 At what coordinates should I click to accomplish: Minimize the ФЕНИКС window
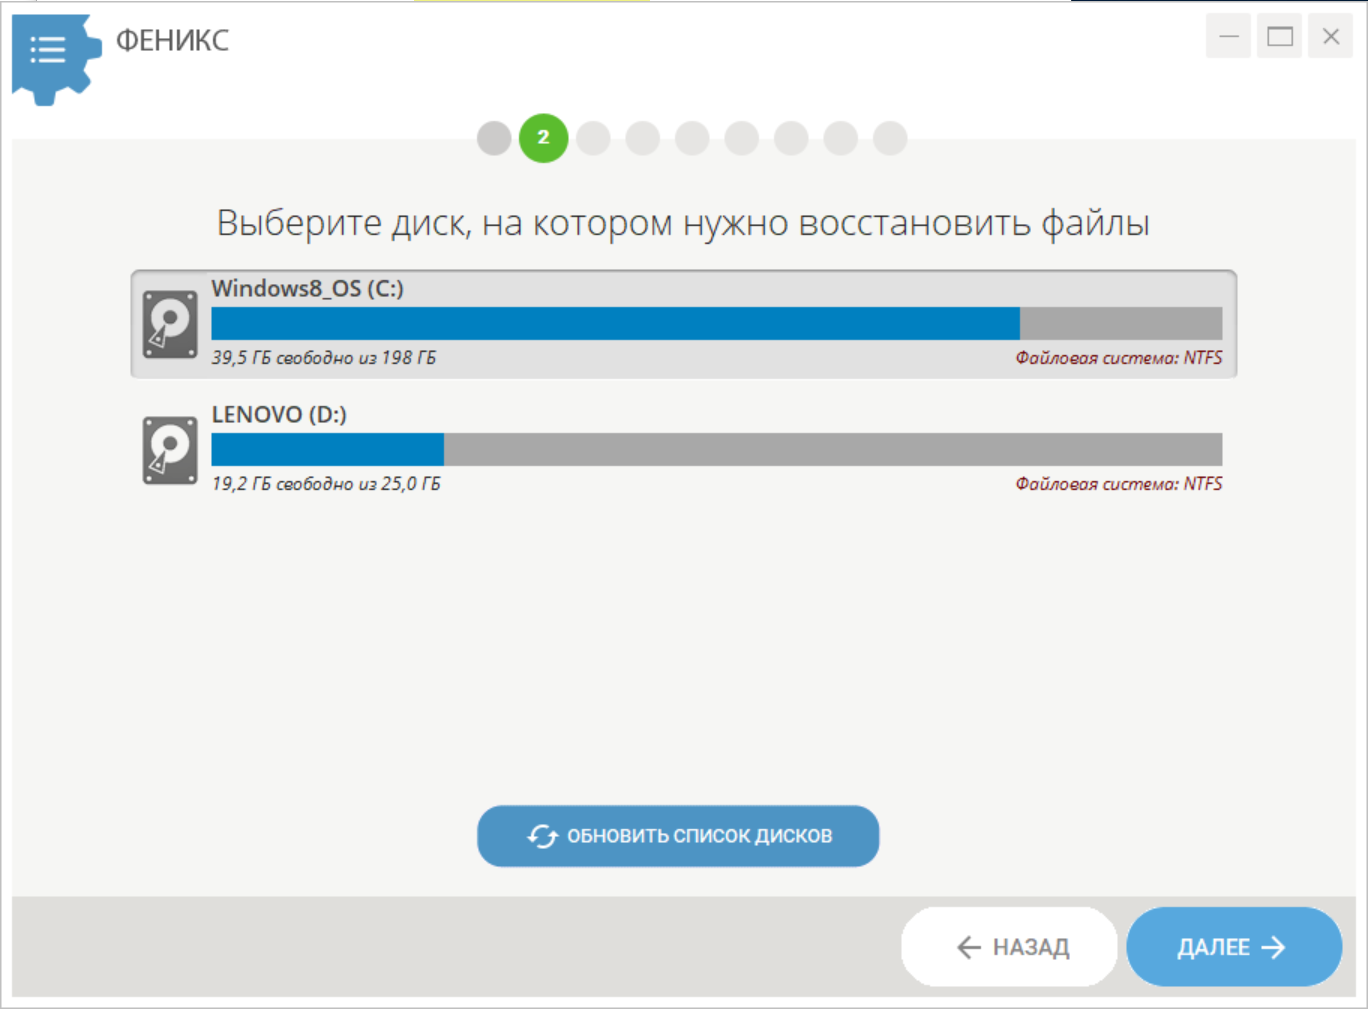[x=1228, y=37]
